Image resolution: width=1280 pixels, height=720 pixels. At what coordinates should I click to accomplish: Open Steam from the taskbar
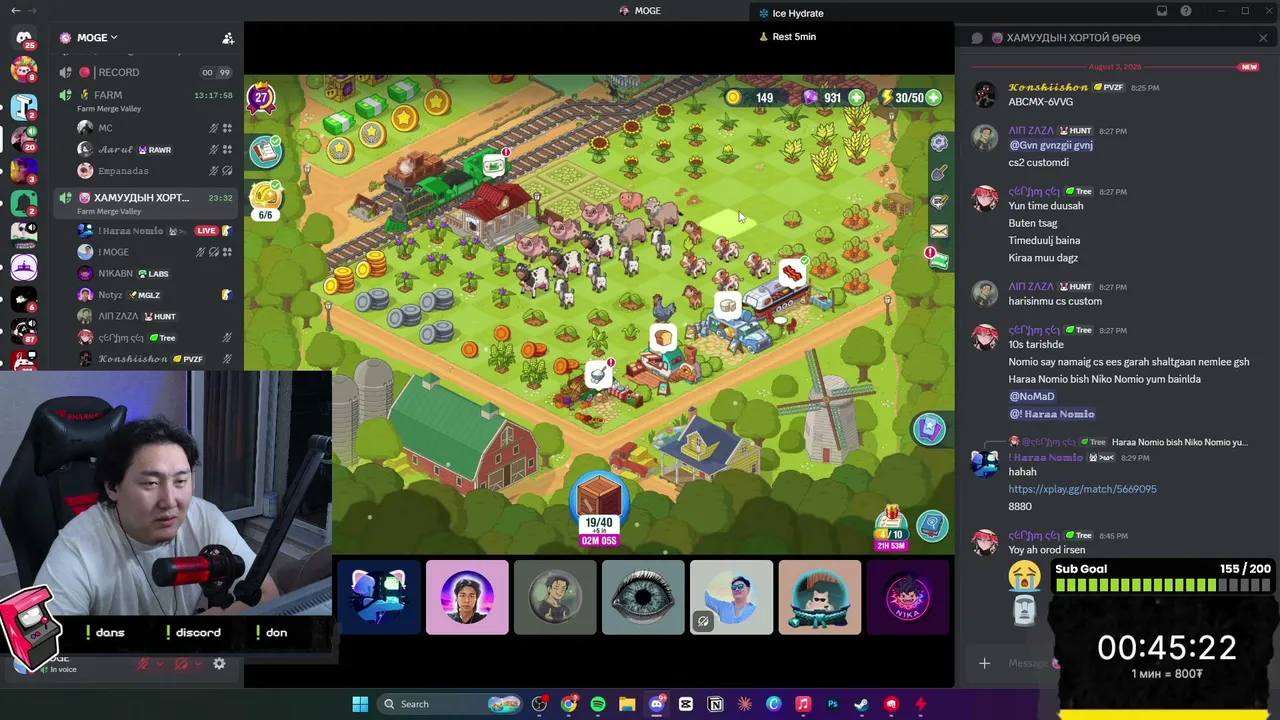click(861, 704)
